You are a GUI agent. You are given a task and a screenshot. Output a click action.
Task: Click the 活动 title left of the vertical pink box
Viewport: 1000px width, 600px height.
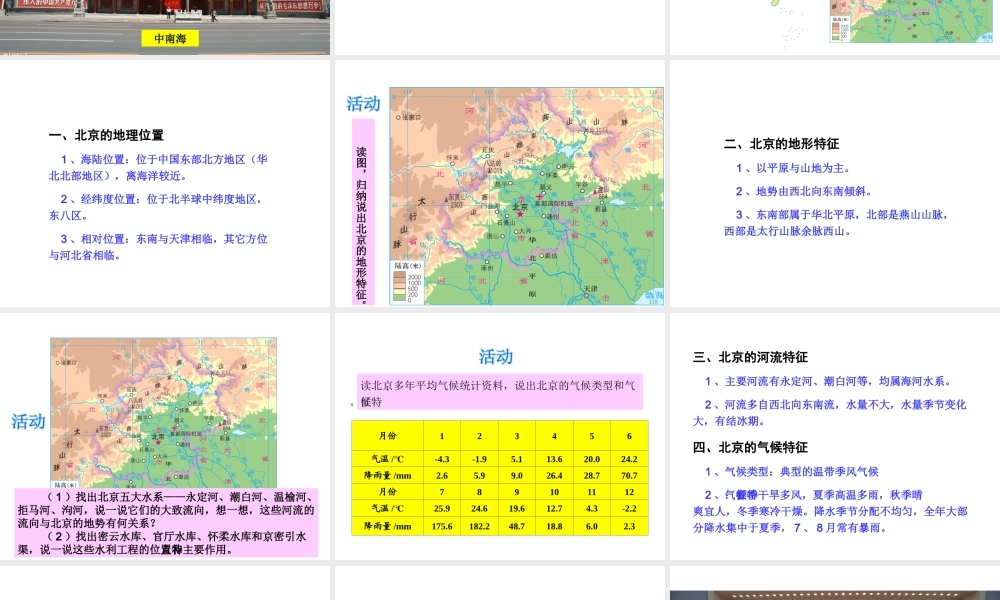[363, 104]
